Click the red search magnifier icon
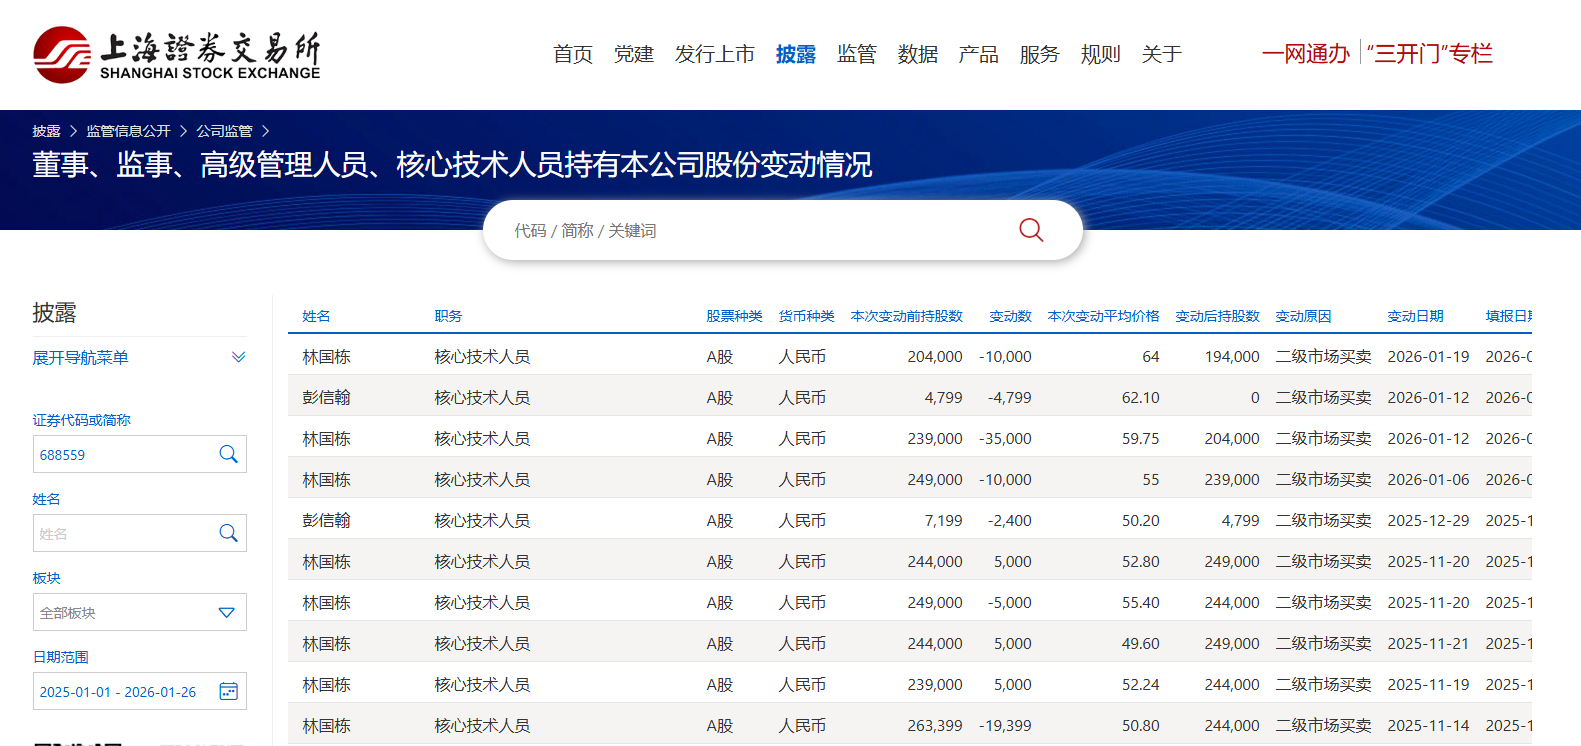The height and width of the screenshot is (746, 1581). coord(1031,230)
